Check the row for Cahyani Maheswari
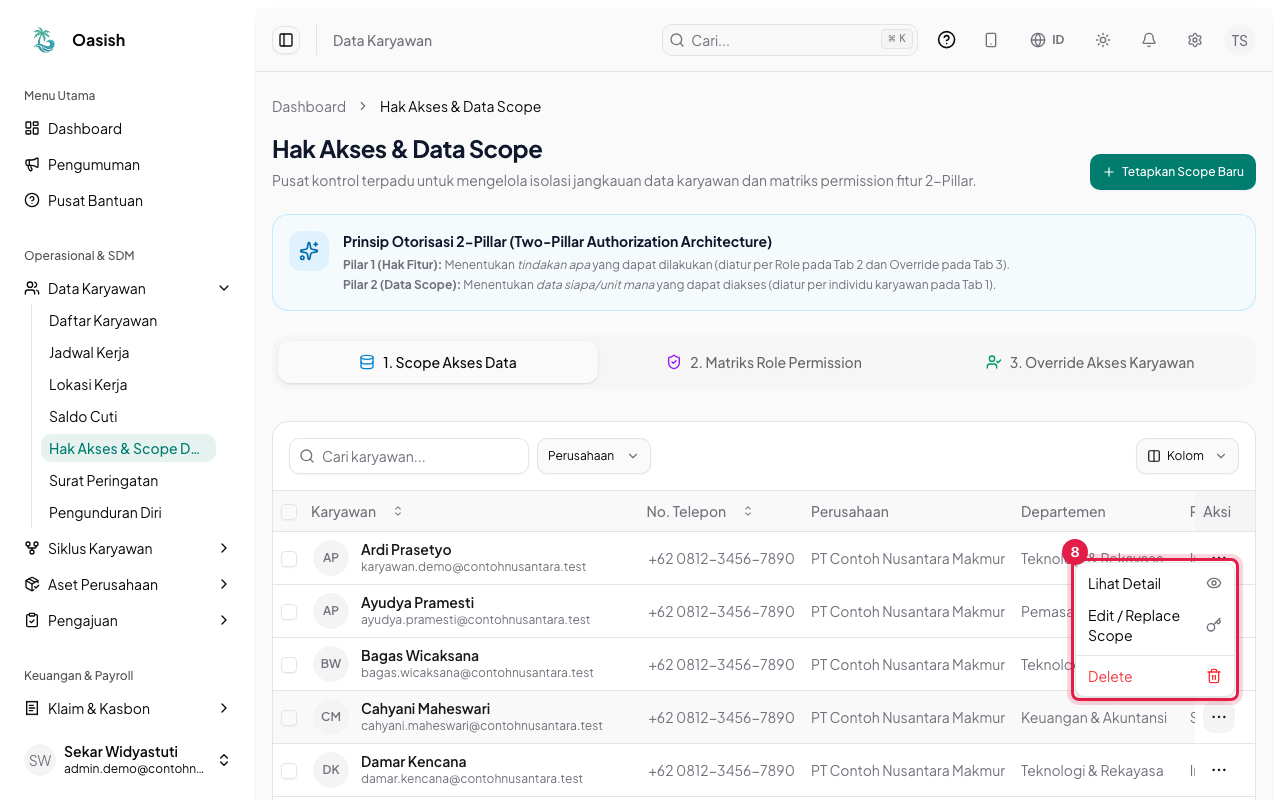The width and height of the screenshot is (1280, 800). tap(289, 717)
